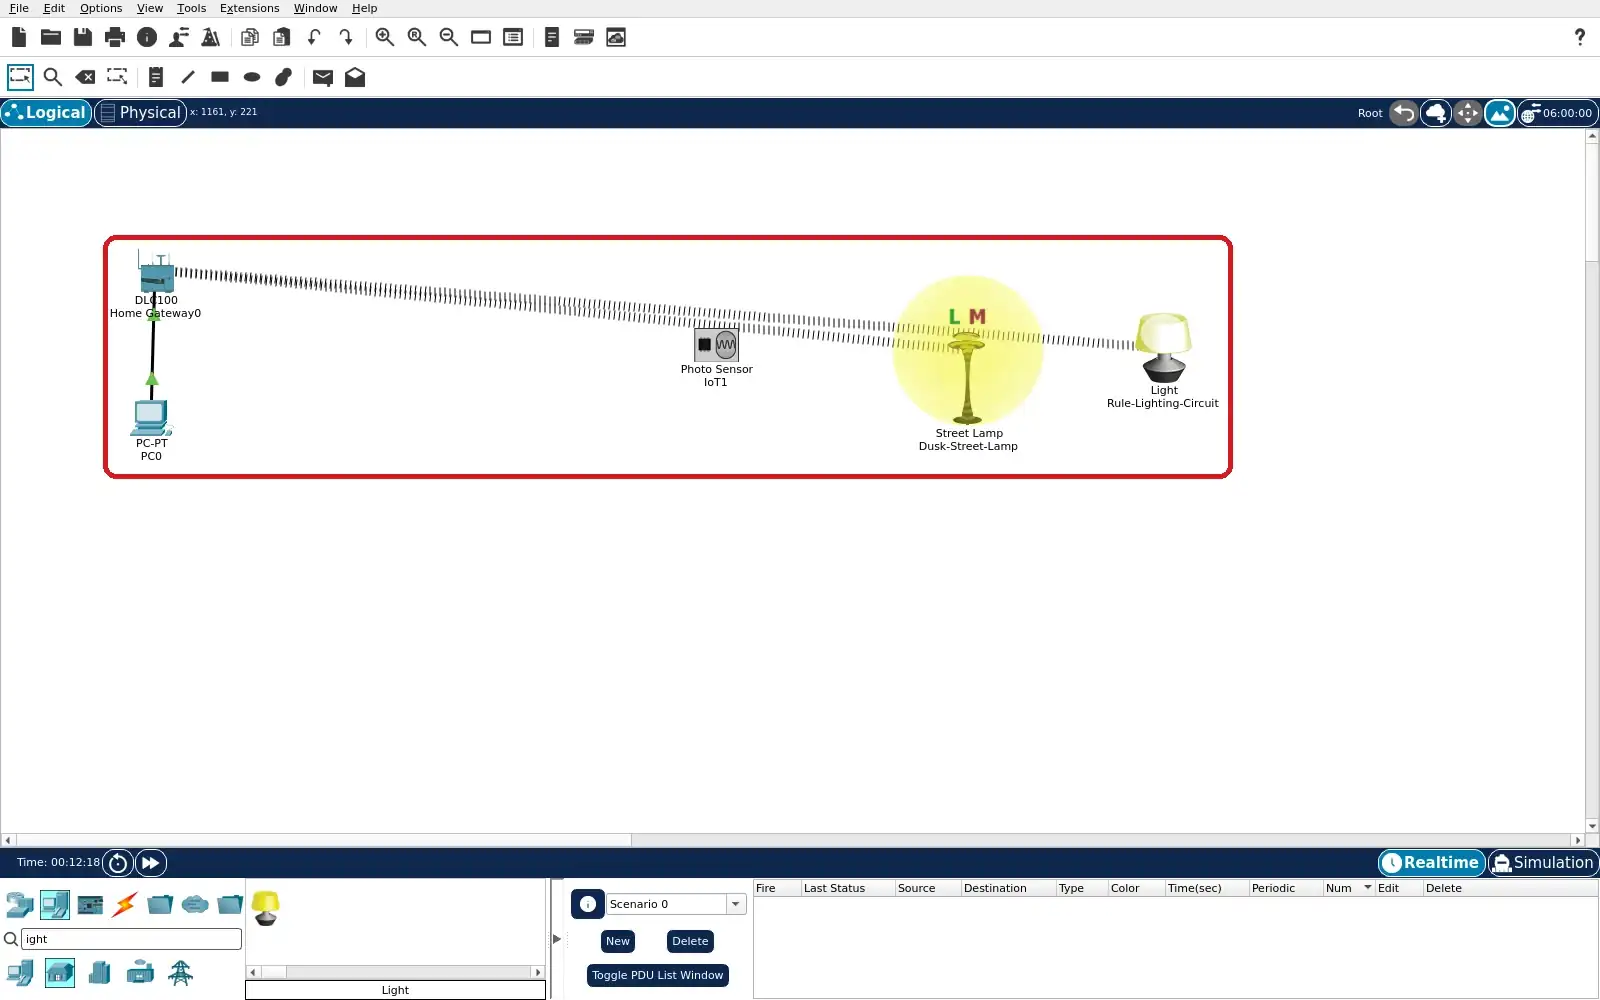The width and height of the screenshot is (1600, 1000).
Task: Add a simple PDU with the closed envelope
Action: [323, 77]
